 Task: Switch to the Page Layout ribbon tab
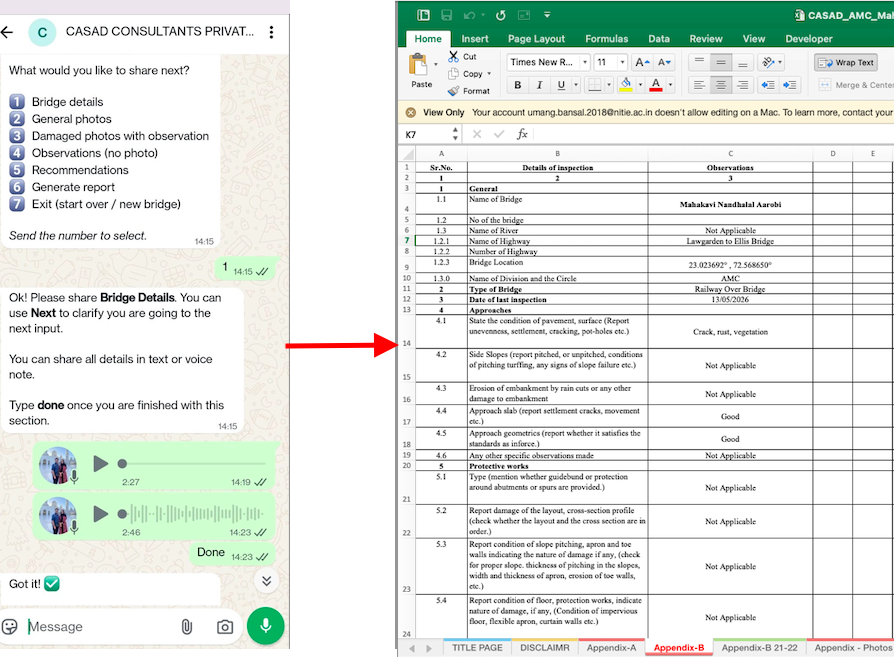(536, 39)
